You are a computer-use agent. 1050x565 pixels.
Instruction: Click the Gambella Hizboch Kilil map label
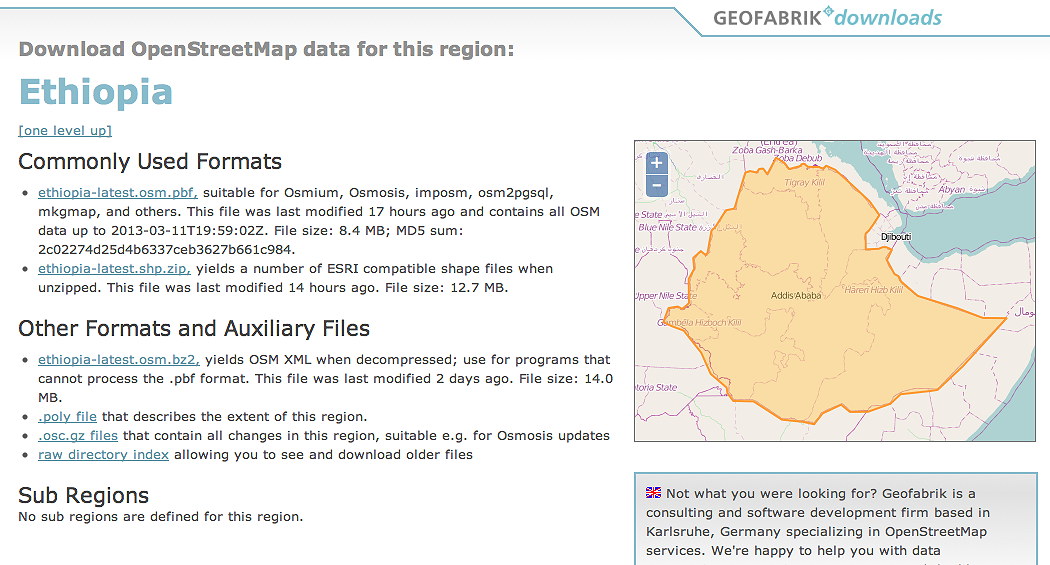click(699, 323)
